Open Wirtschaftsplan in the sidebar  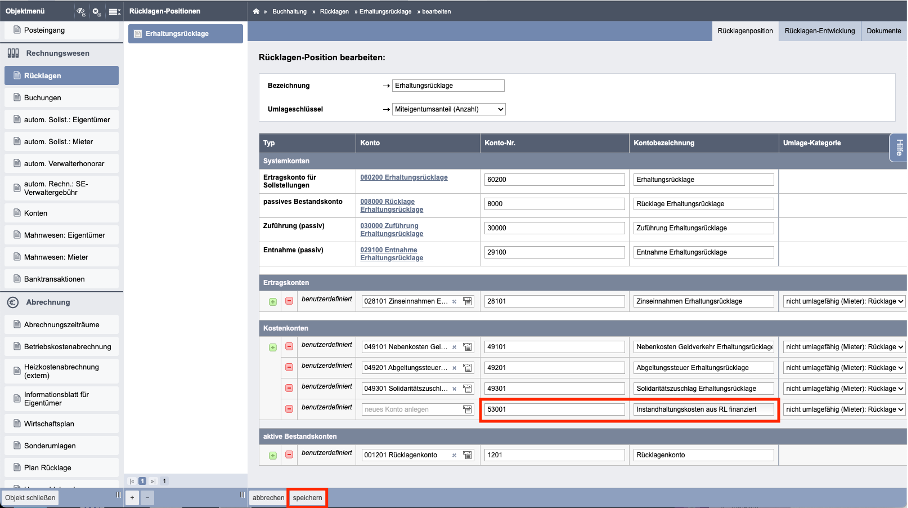click(61, 424)
